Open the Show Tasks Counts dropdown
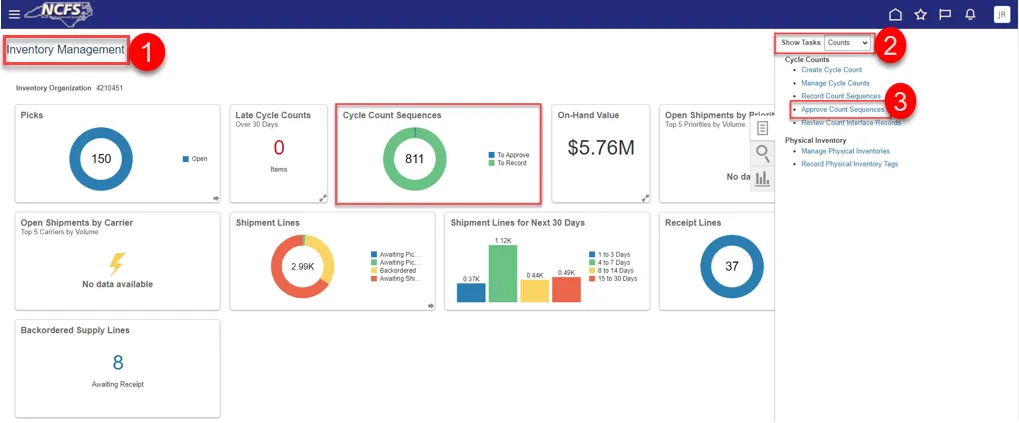 click(847, 43)
